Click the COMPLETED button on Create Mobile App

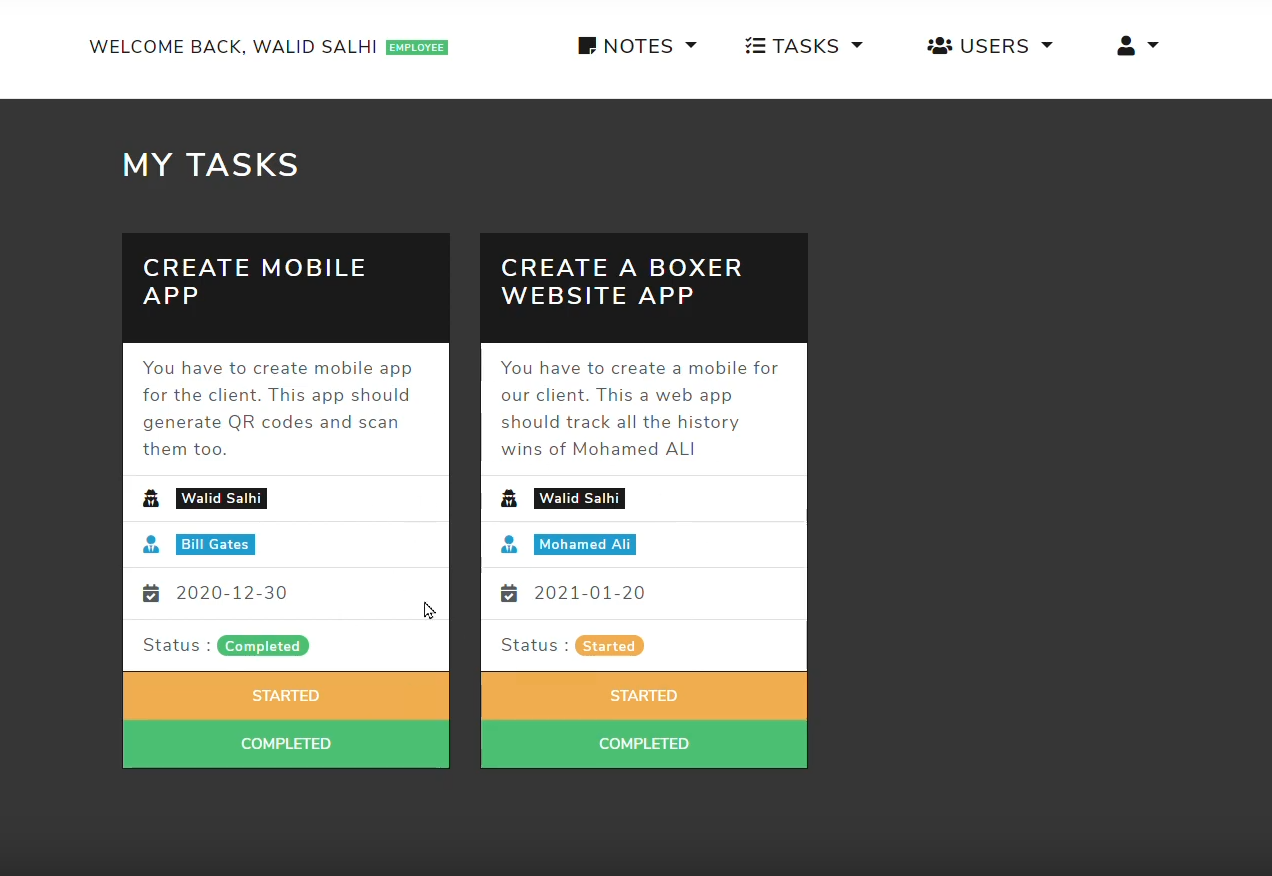[x=285, y=743]
